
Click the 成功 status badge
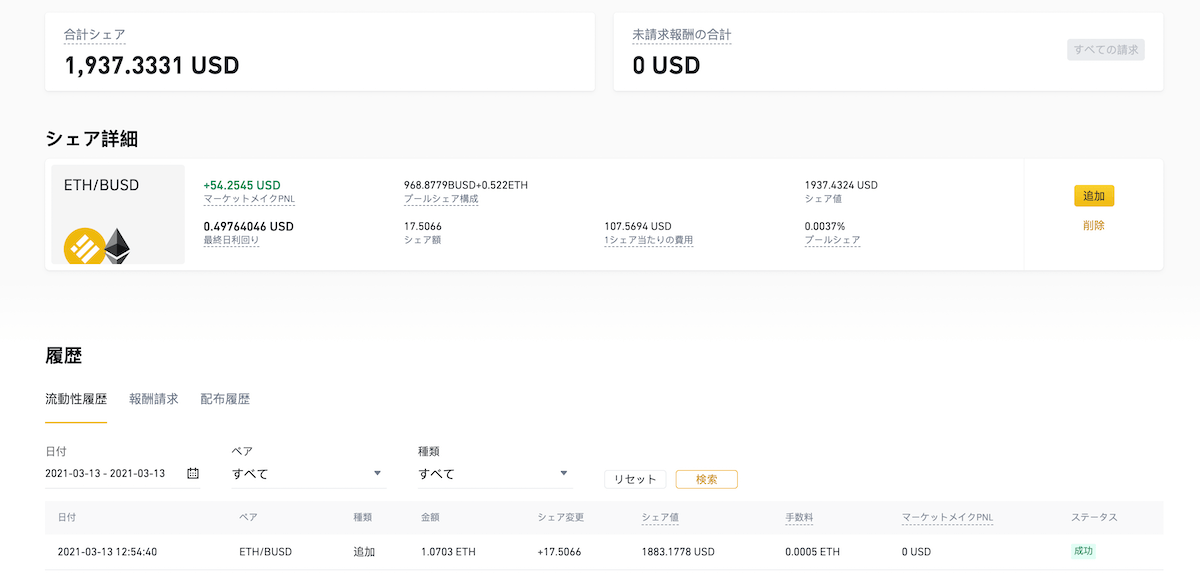coord(1083,551)
